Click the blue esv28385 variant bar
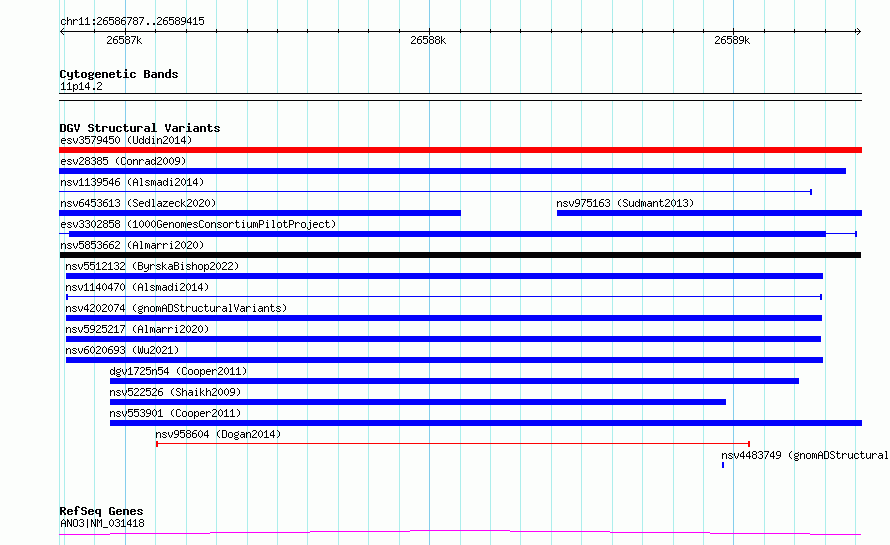Viewport: 890px width, 545px height. [452, 171]
